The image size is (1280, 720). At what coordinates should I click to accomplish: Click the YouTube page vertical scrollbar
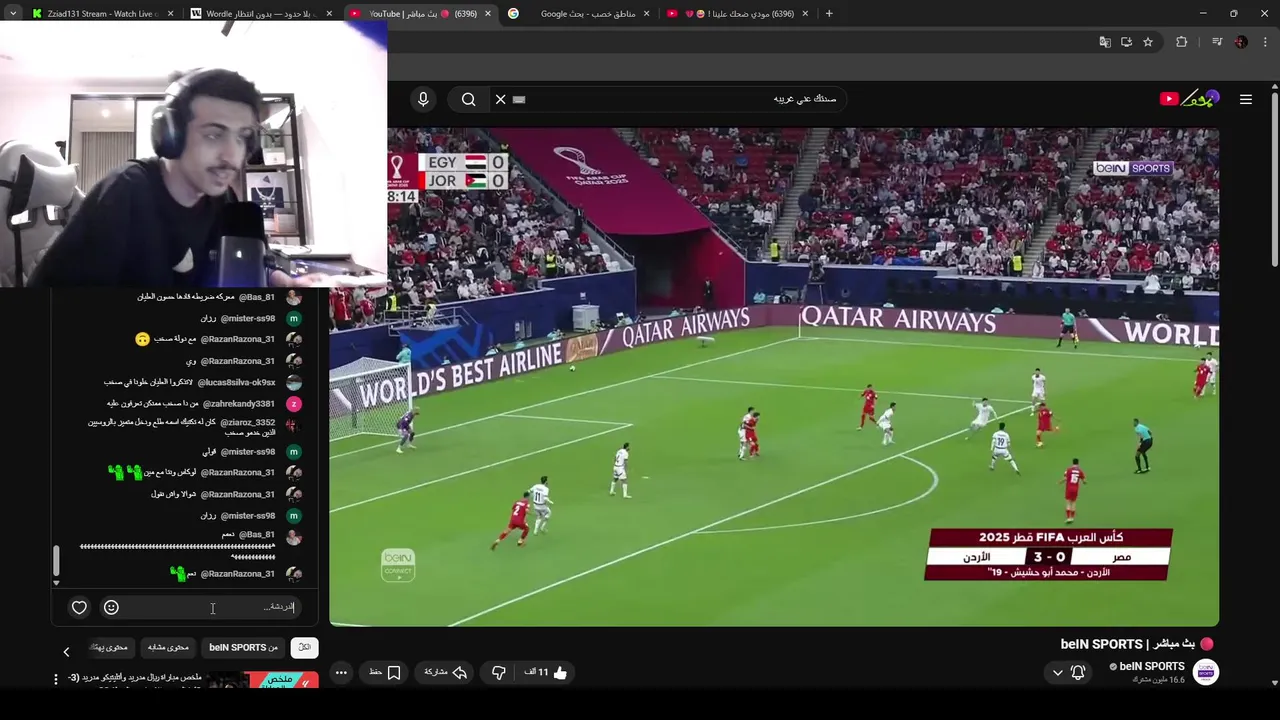[x=1275, y=180]
